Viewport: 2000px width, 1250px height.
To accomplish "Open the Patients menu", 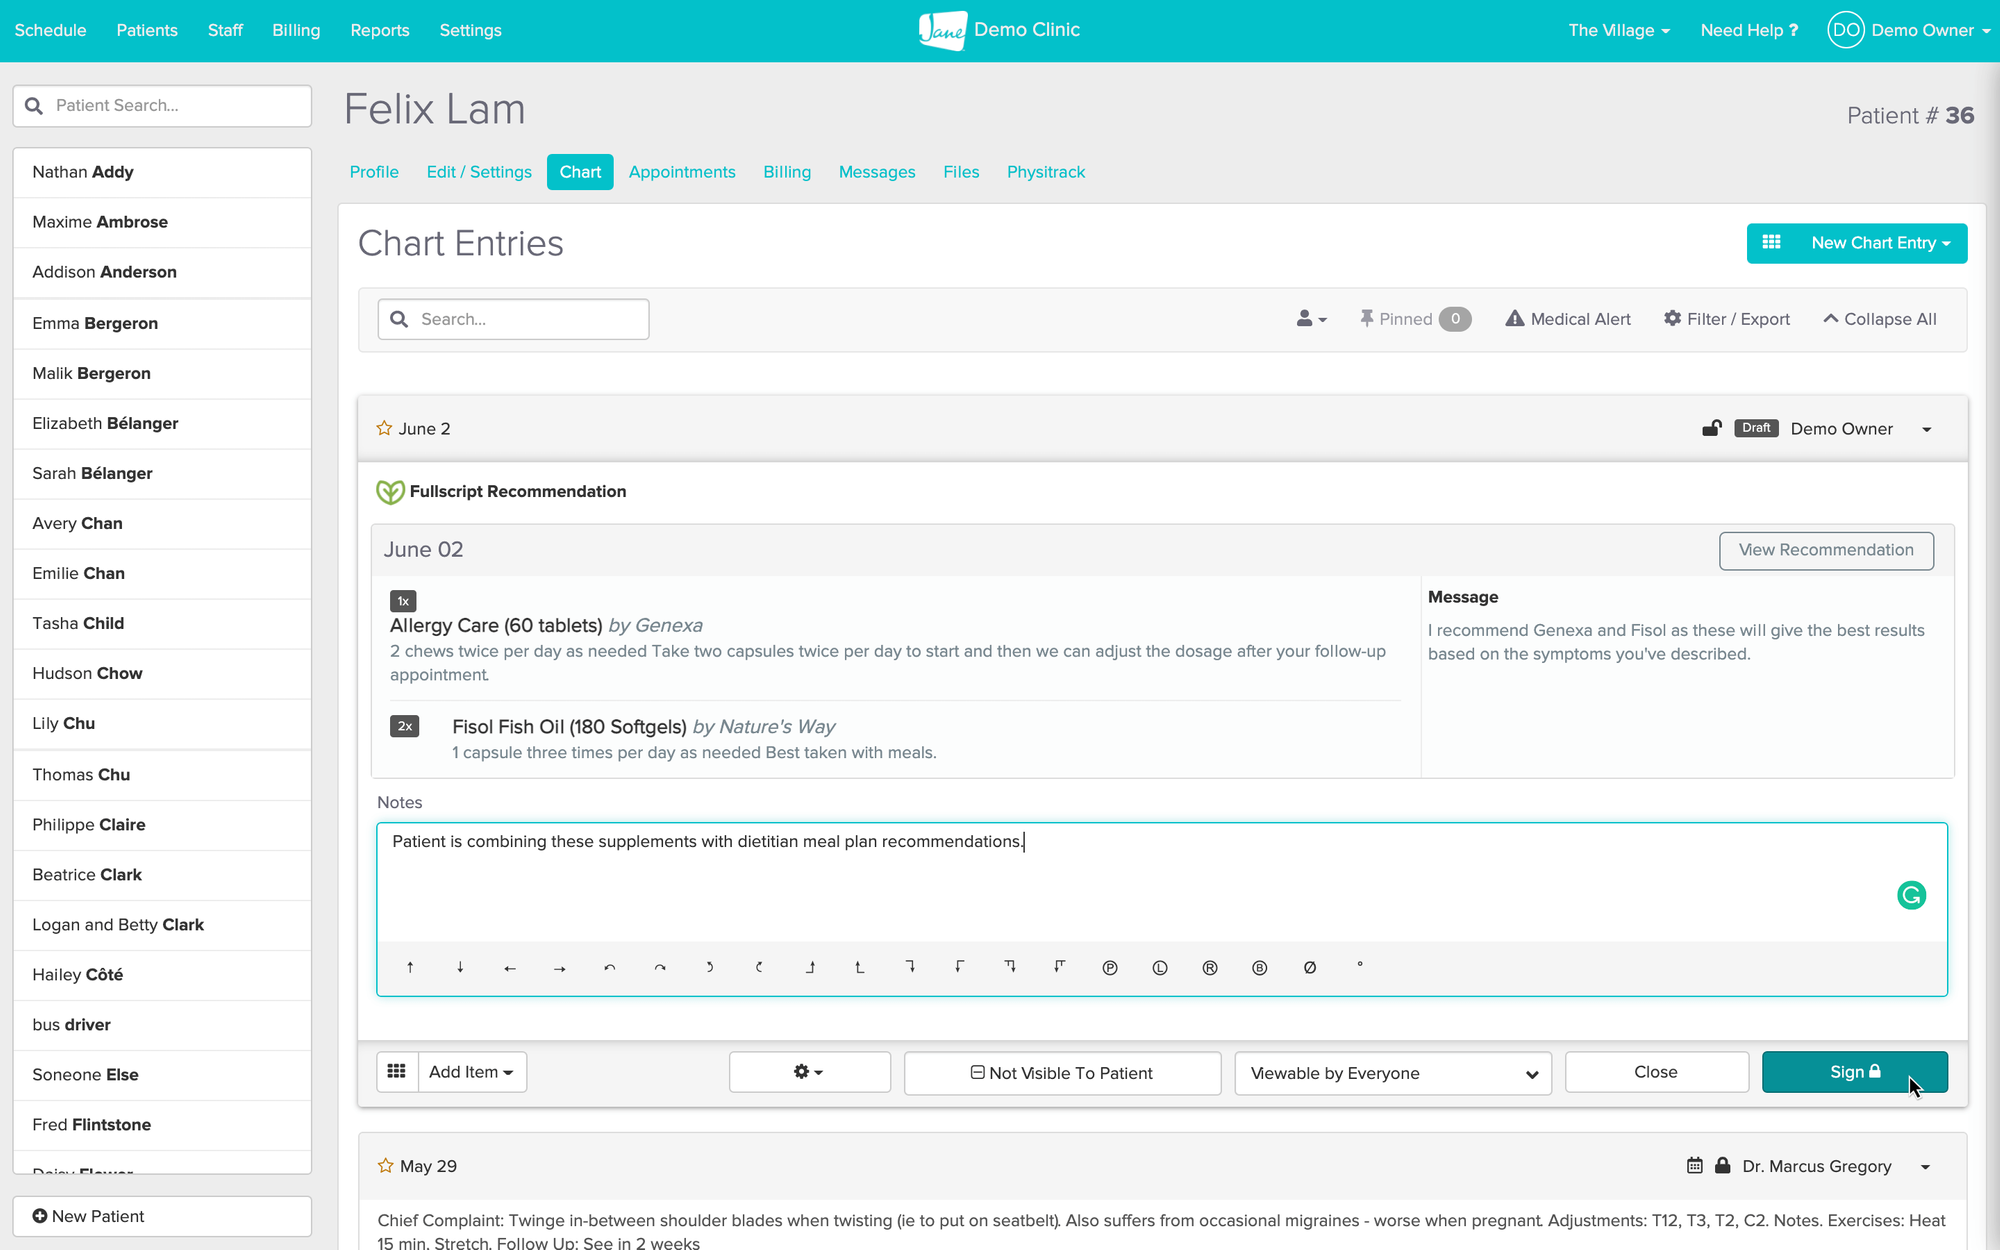I will coord(147,30).
